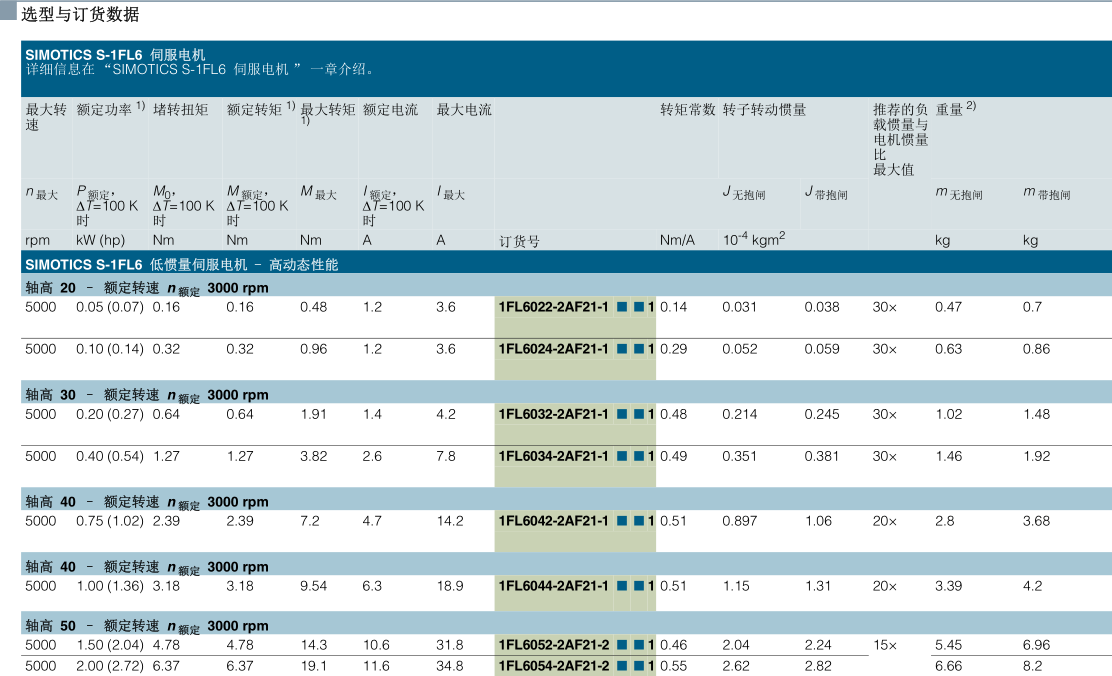Image resolution: width=1112 pixels, height=676 pixels.
Task: Click order number 1FL6032-2AF21-1
Action: coord(553,414)
